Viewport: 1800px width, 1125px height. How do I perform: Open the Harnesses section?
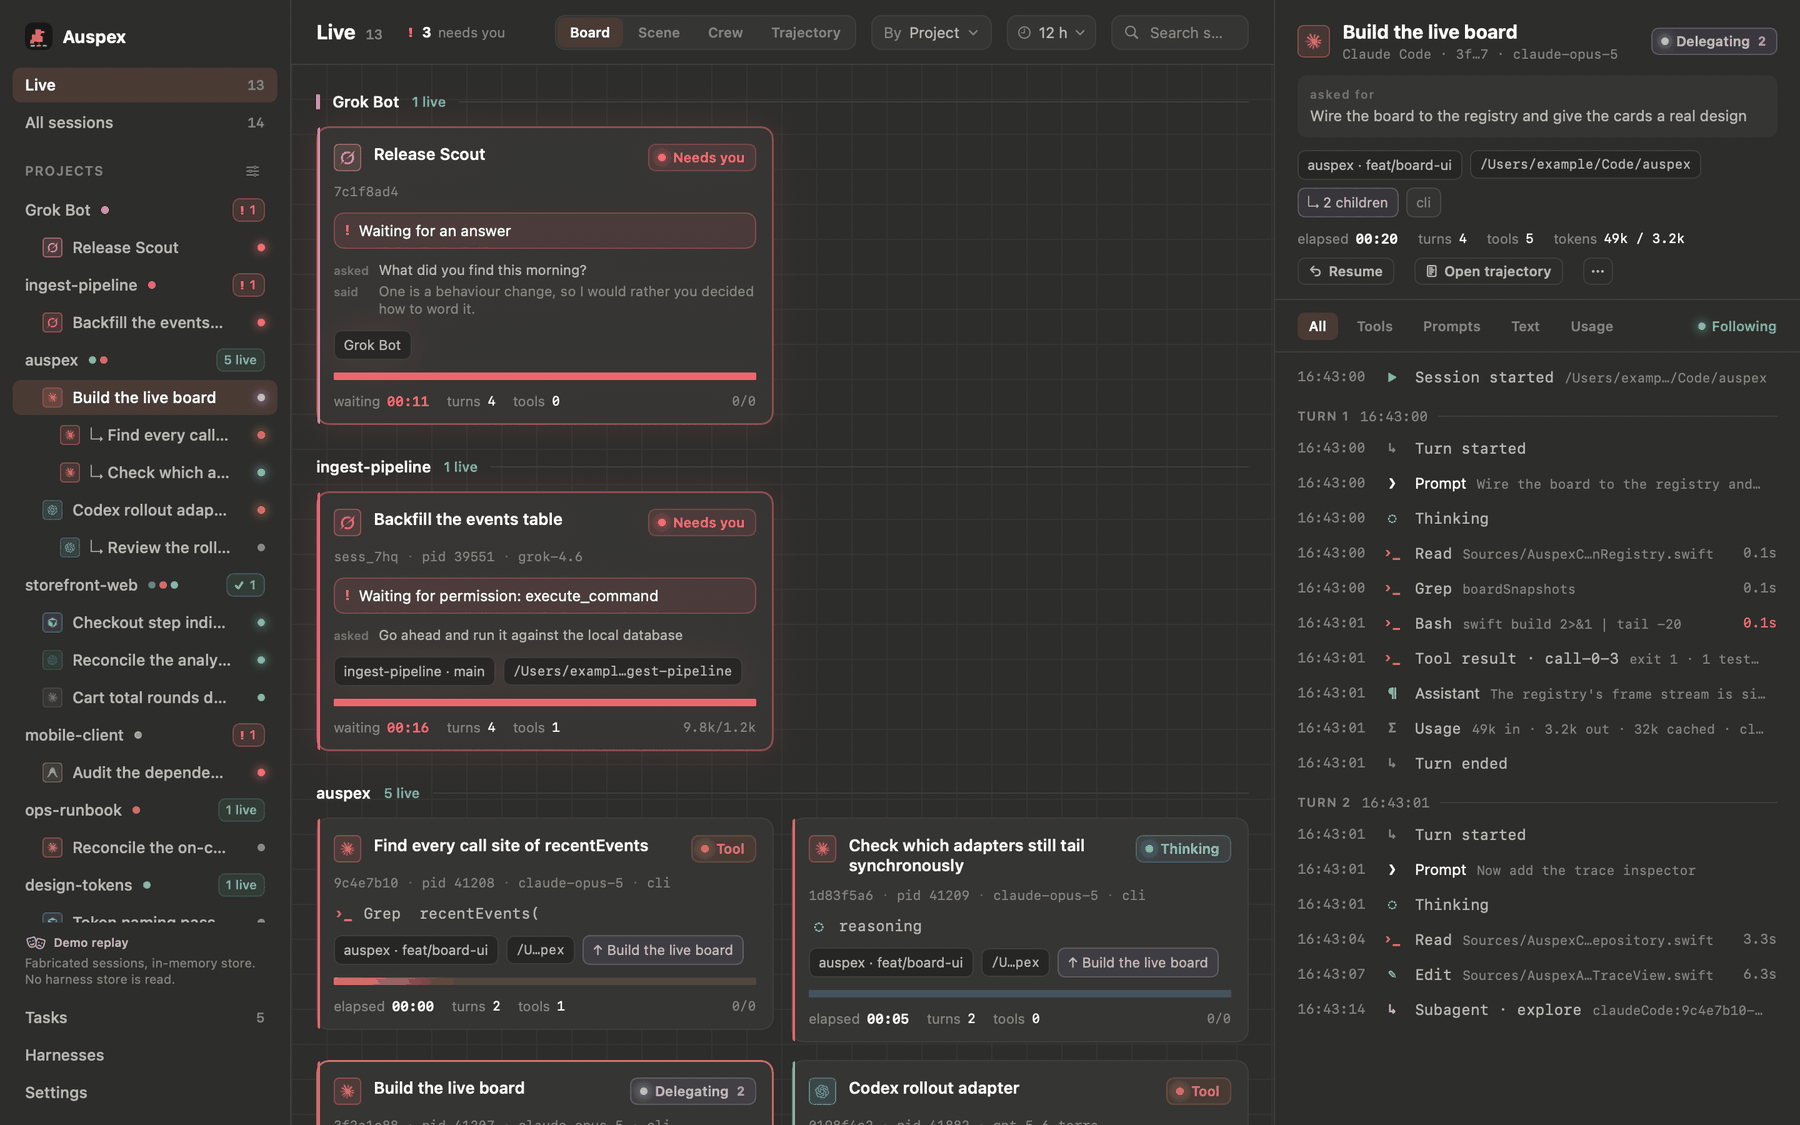[x=145, y=1055]
